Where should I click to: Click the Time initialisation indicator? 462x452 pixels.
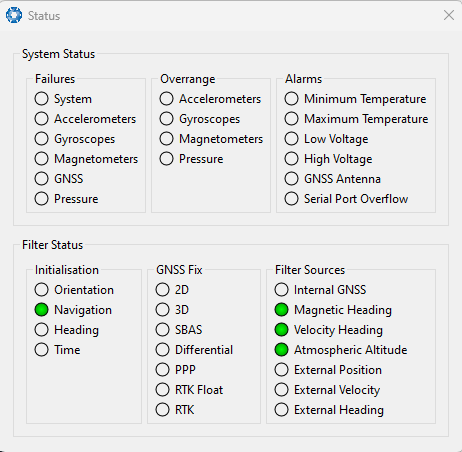(42, 350)
